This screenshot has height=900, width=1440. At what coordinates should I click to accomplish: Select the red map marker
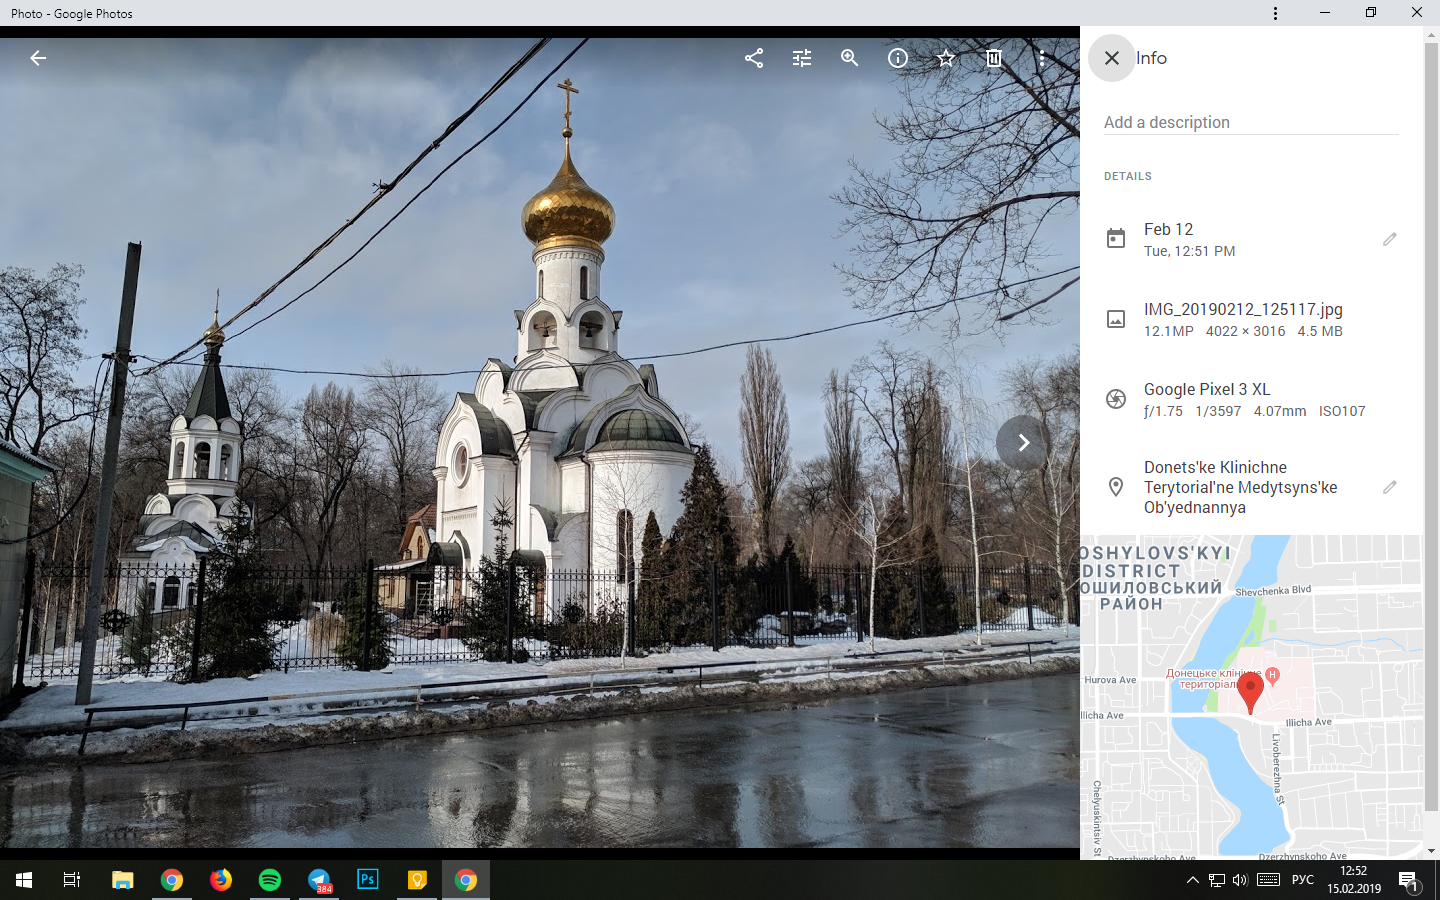click(x=1250, y=692)
